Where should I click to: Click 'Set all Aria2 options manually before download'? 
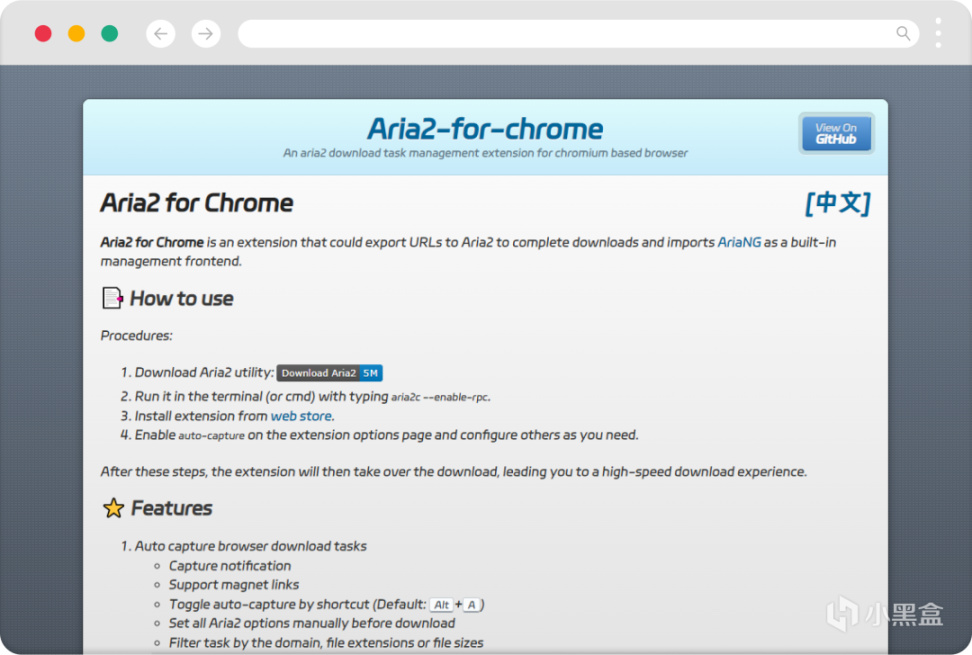(312, 623)
